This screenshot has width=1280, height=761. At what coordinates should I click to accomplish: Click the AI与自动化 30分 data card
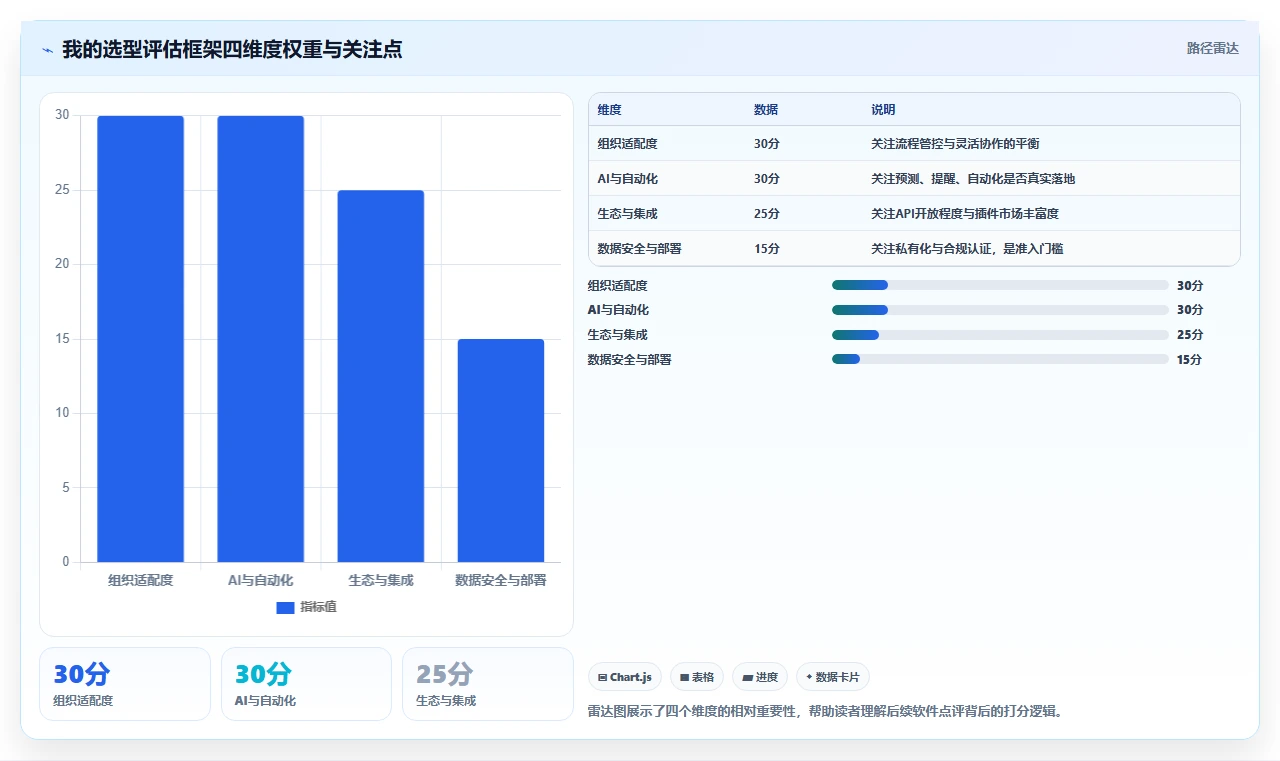[x=306, y=684]
